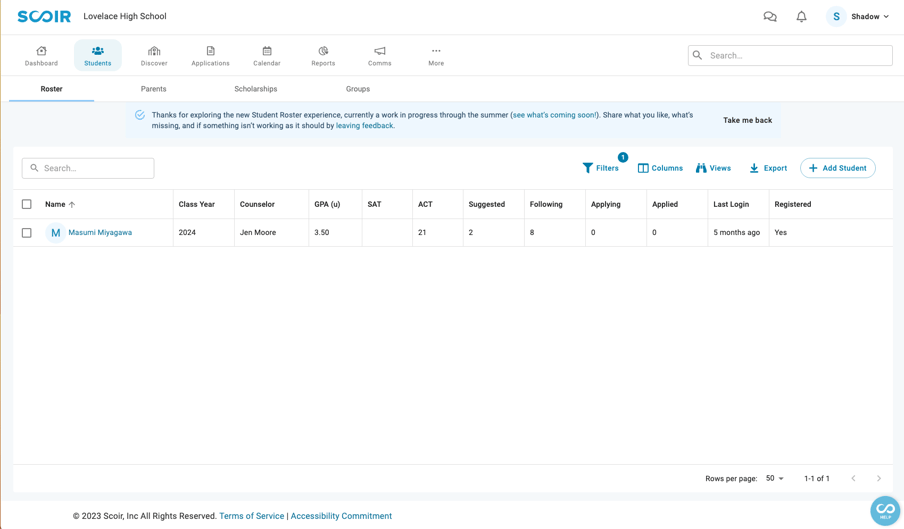Switch to the Roster tab
Viewport: 904px width, 529px height.
click(x=51, y=89)
